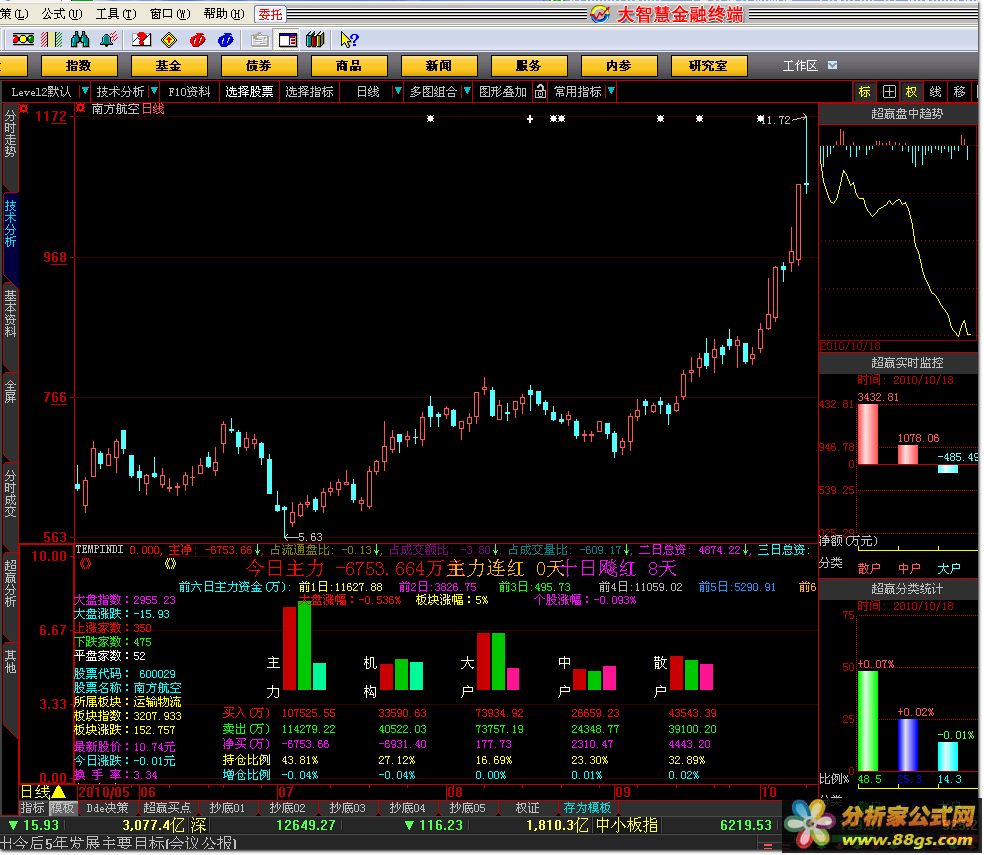Click the red question mark chart icon
The width and height of the screenshot is (984, 855).
click(x=141, y=40)
